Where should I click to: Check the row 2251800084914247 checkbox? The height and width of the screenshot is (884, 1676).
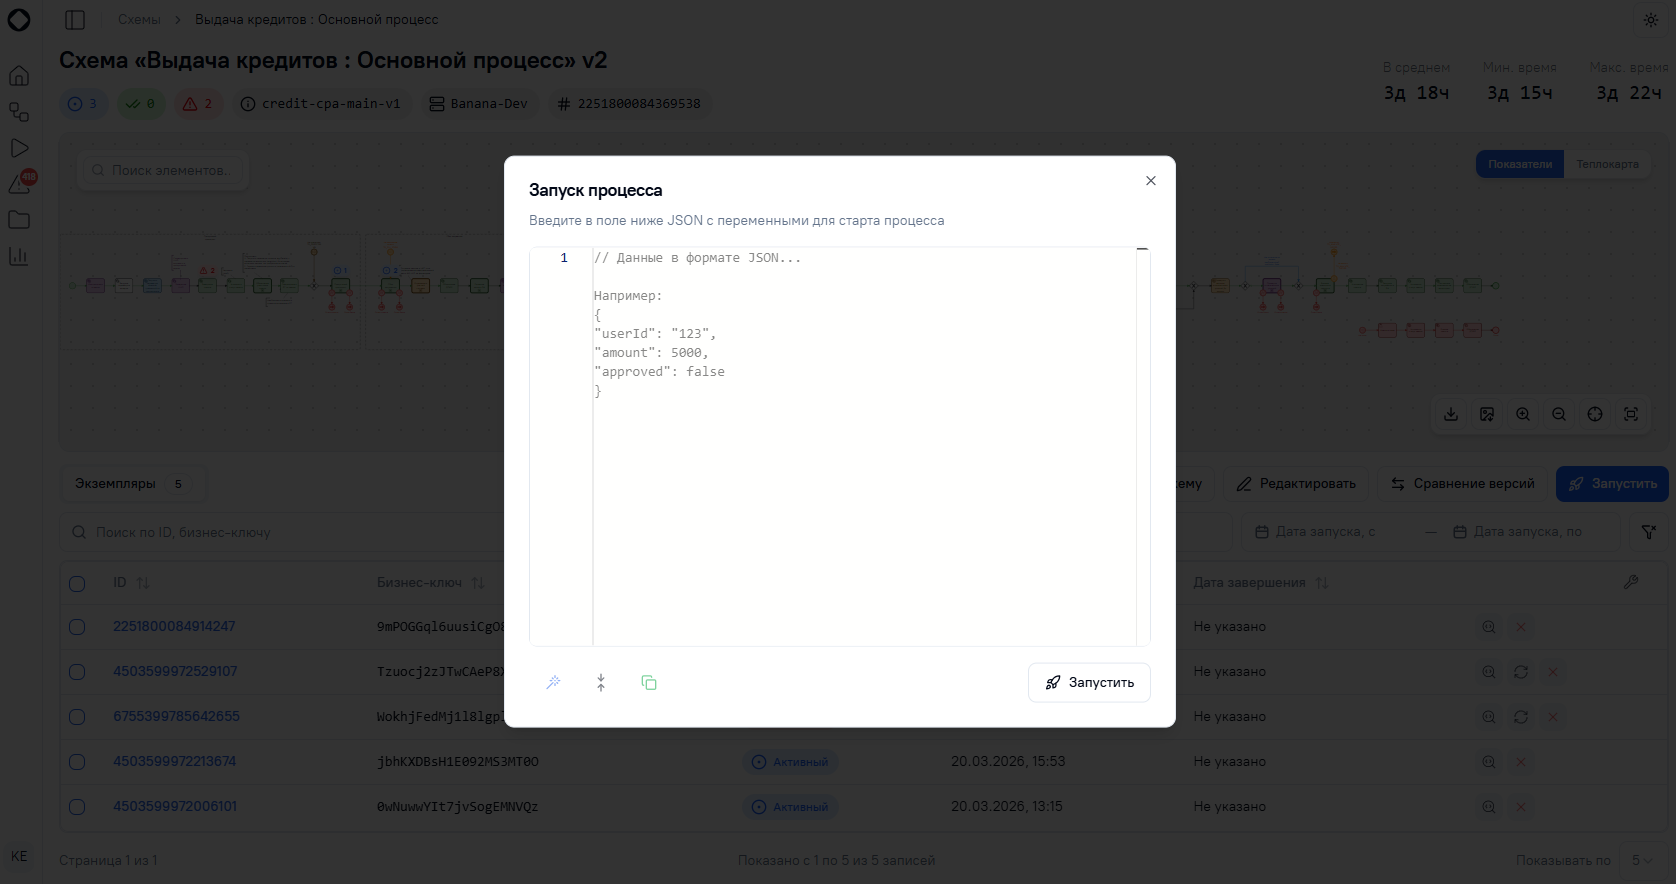click(77, 627)
